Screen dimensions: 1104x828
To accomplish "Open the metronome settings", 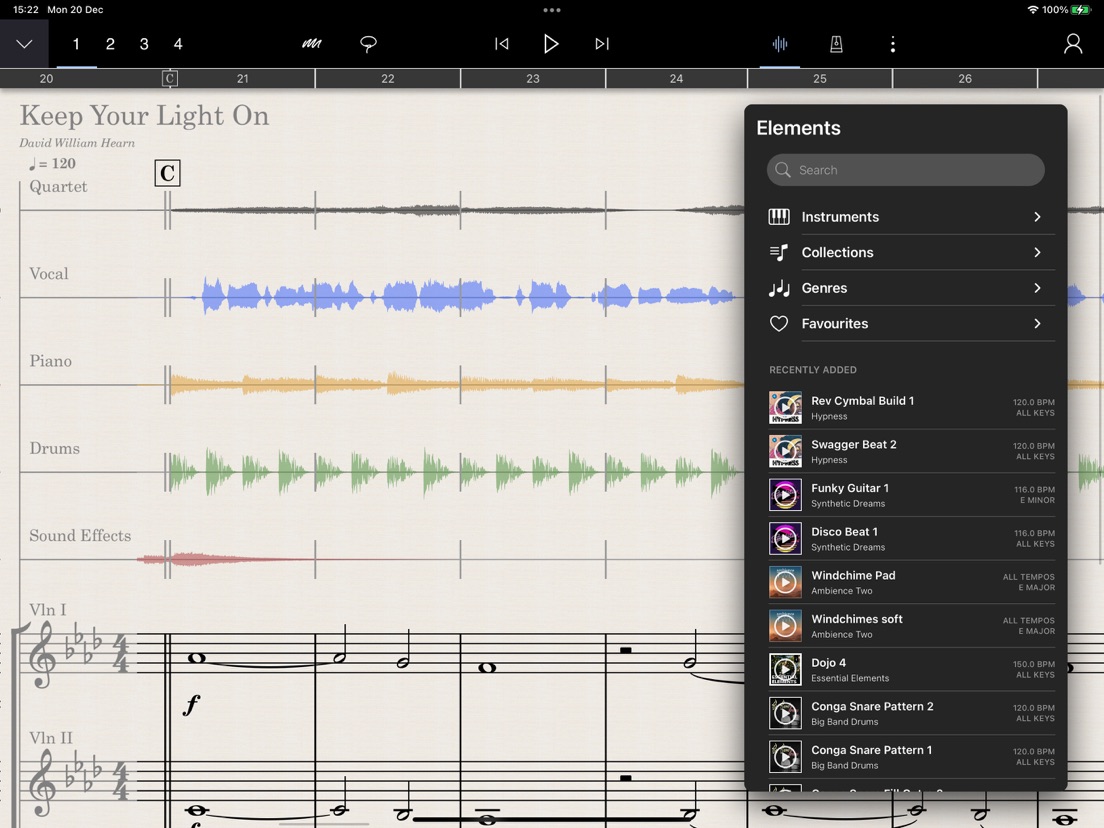I will click(836, 44).
